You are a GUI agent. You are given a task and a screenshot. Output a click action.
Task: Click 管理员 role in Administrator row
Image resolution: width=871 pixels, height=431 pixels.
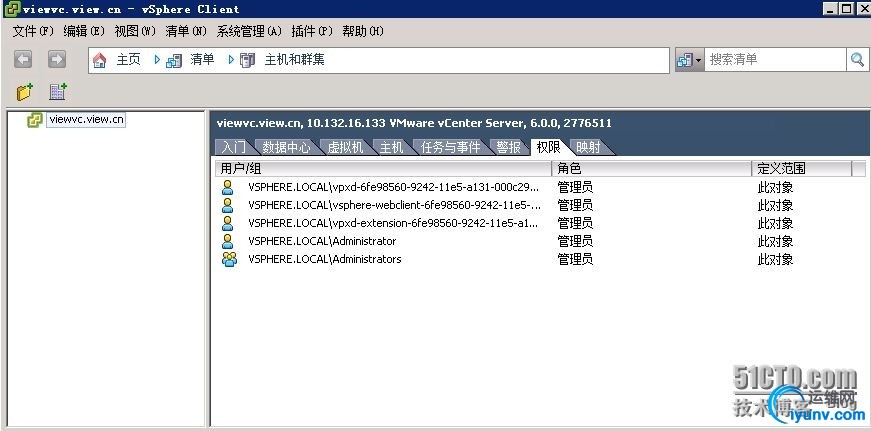click(575, 241)
